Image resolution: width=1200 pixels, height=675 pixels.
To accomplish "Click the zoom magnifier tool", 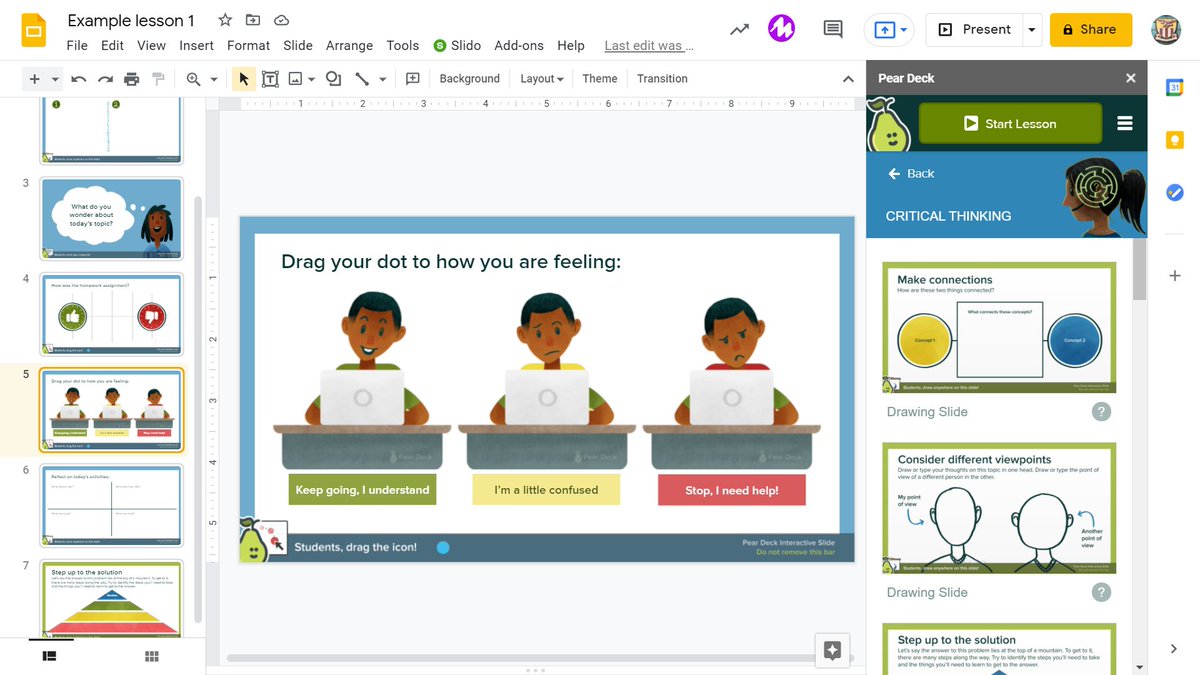I will 193,79.
